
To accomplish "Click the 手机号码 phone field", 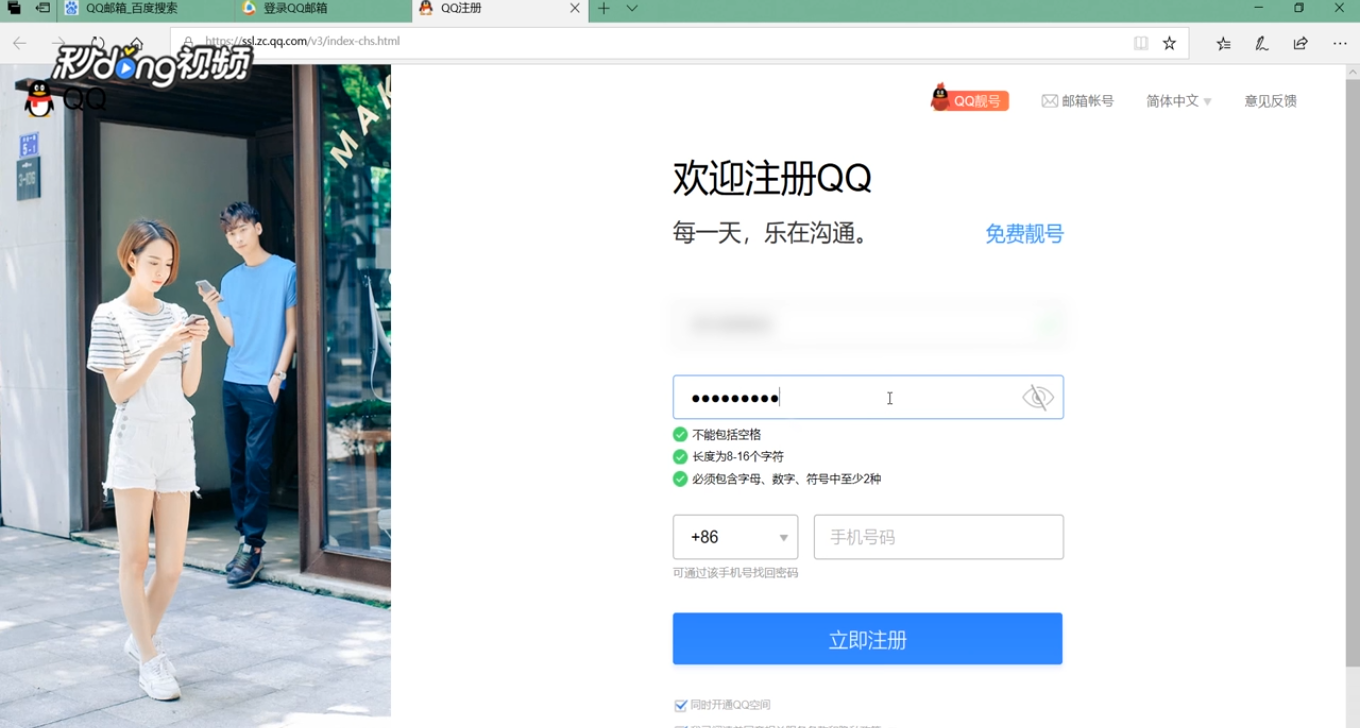I will point(939,537).
